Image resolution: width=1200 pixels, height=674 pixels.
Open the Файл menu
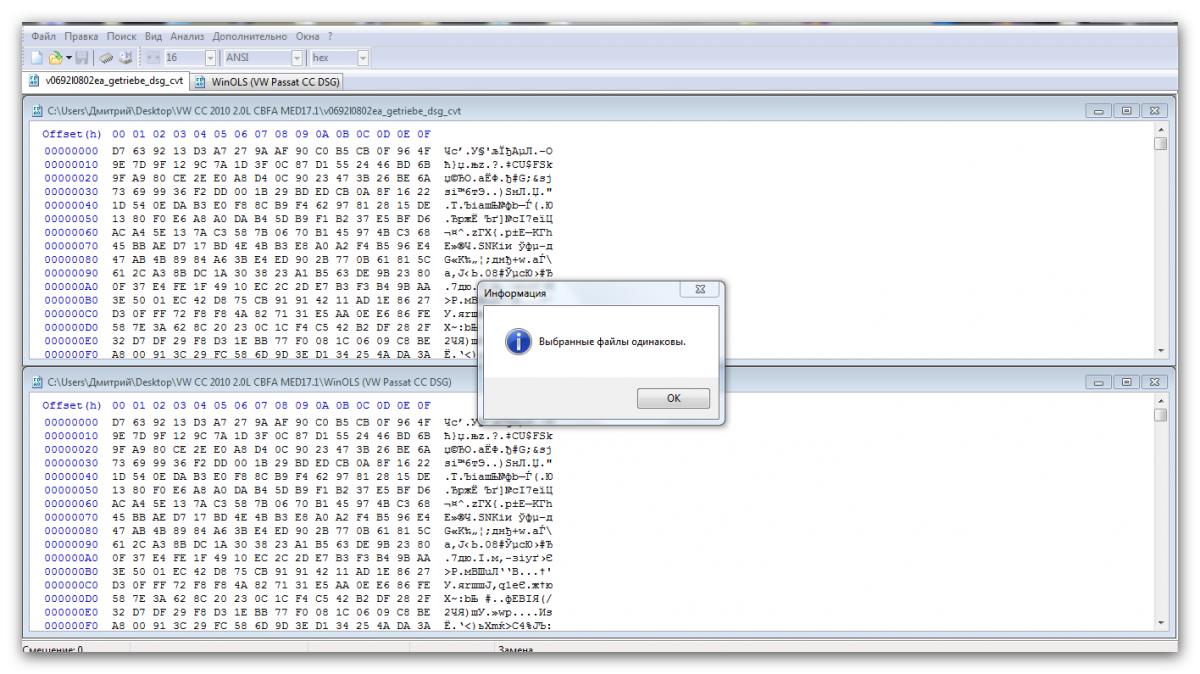(x=43, y=36)
